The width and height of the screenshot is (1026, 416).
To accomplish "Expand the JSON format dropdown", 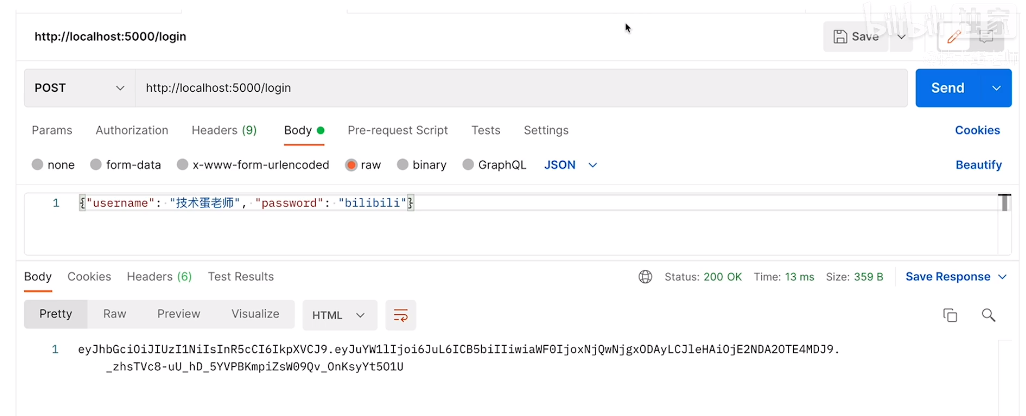I will pos(571,165).
